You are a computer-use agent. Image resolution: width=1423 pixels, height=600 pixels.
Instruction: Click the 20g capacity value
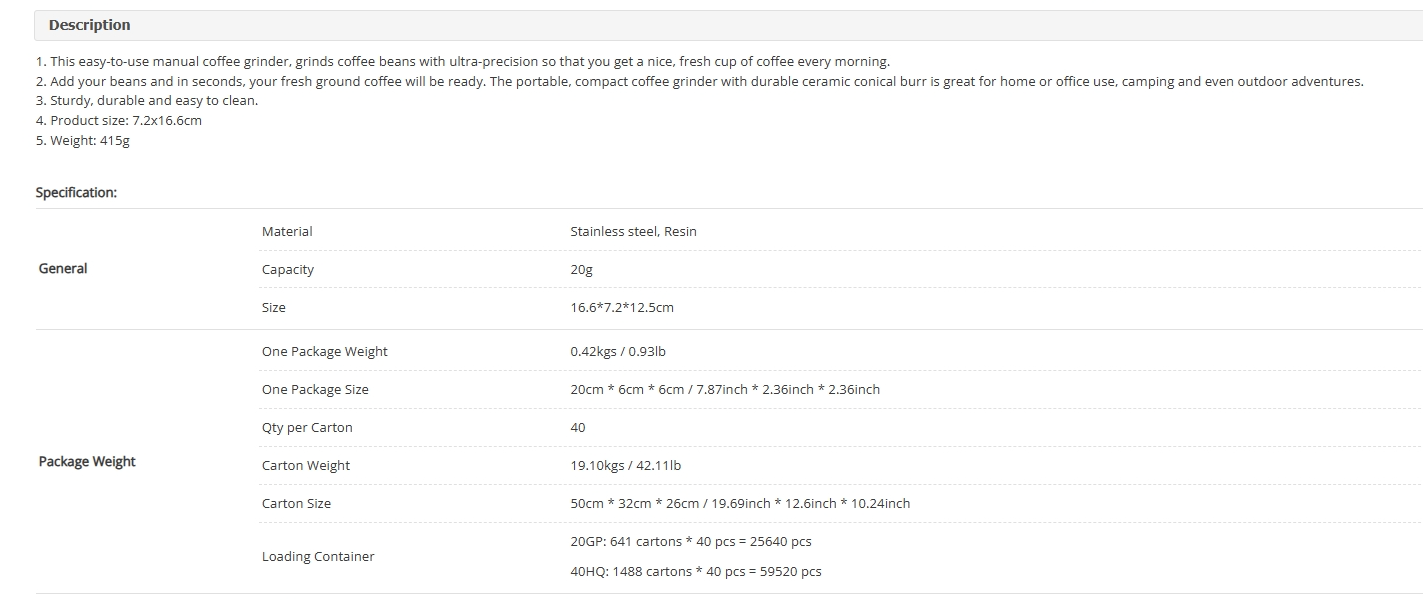click(x=582, y=269)
